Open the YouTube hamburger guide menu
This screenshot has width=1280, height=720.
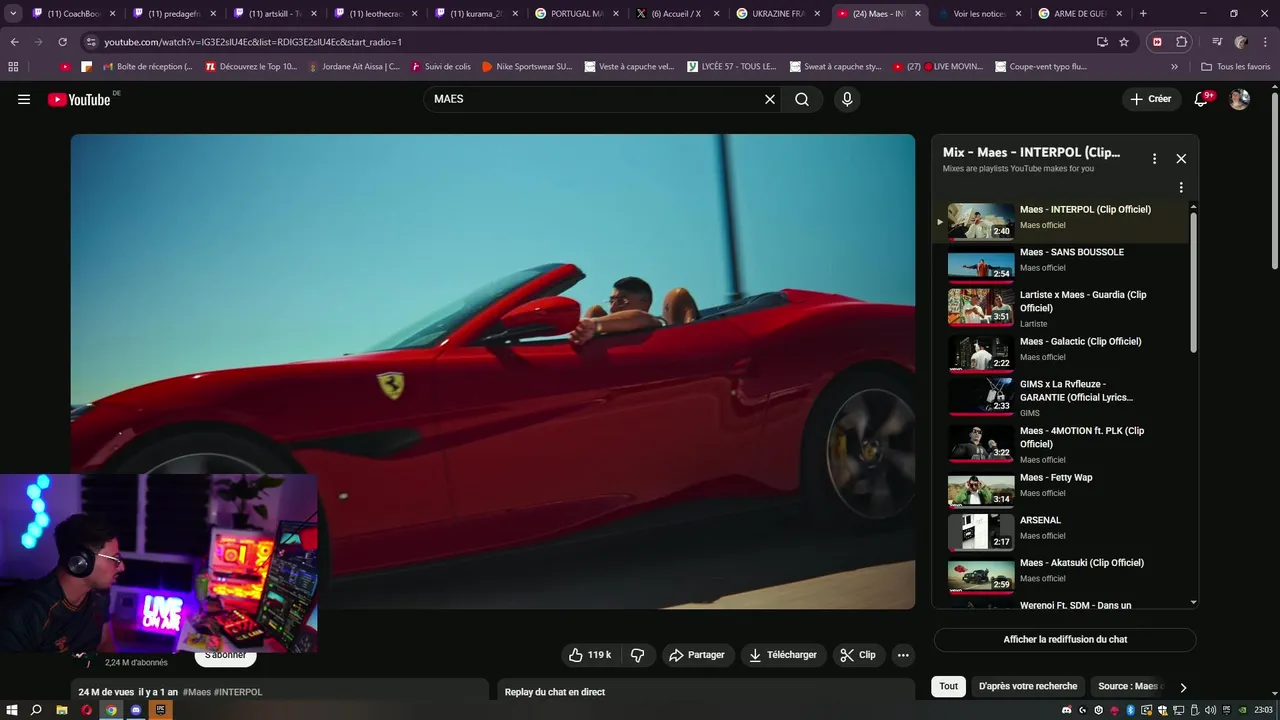point(24,99)
